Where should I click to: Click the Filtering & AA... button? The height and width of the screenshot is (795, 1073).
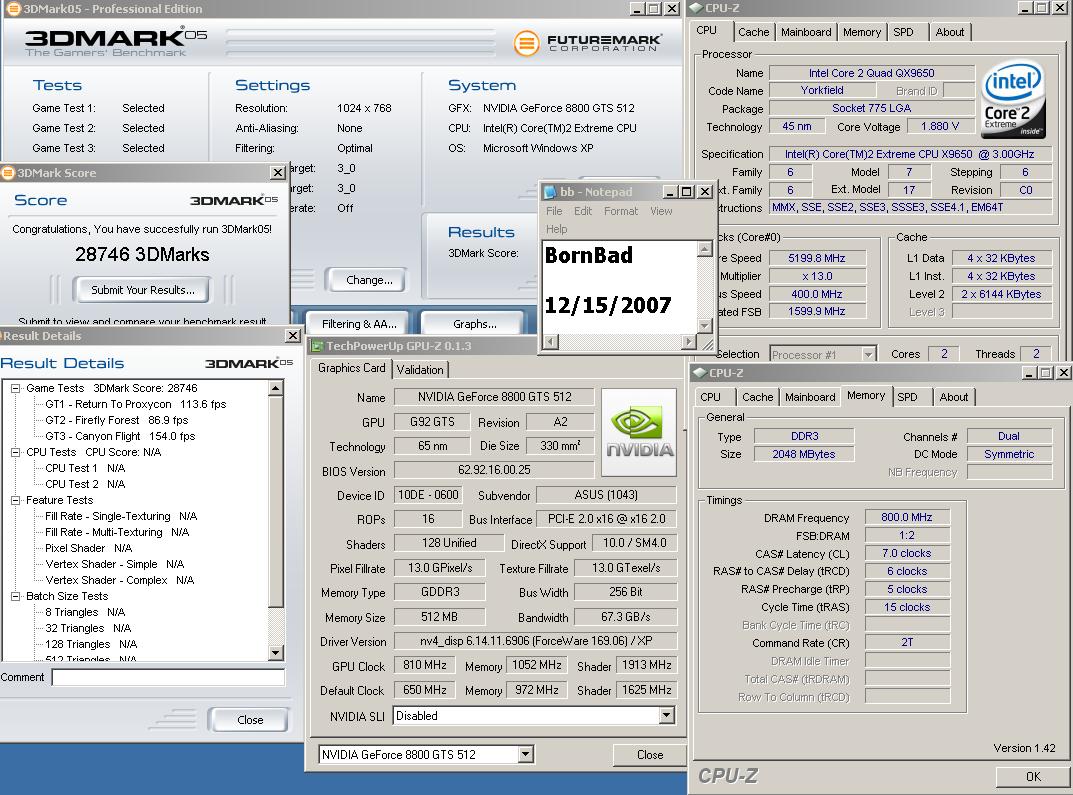(359, 324)
